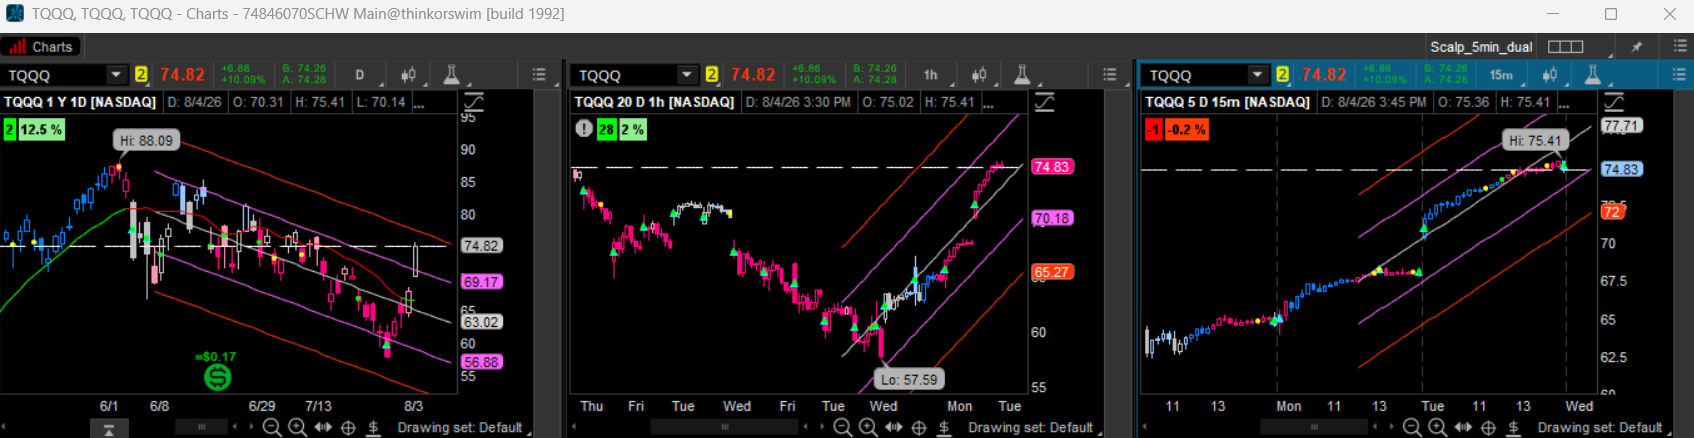Open the 1h timeframe selector
This screenshot has width=1694, height=438.
pyautogui.click(x=930, y=75)
